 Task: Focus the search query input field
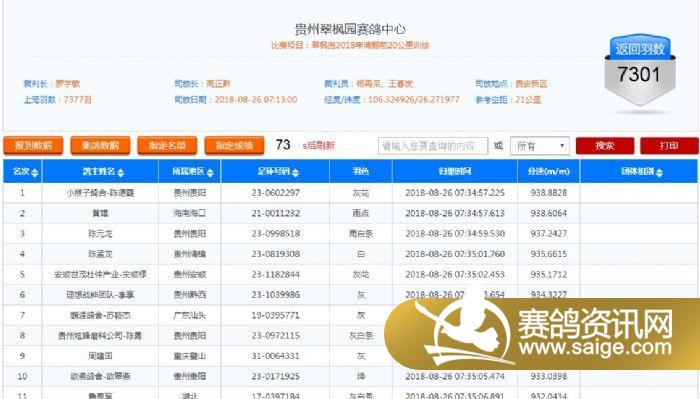(433, 146)
